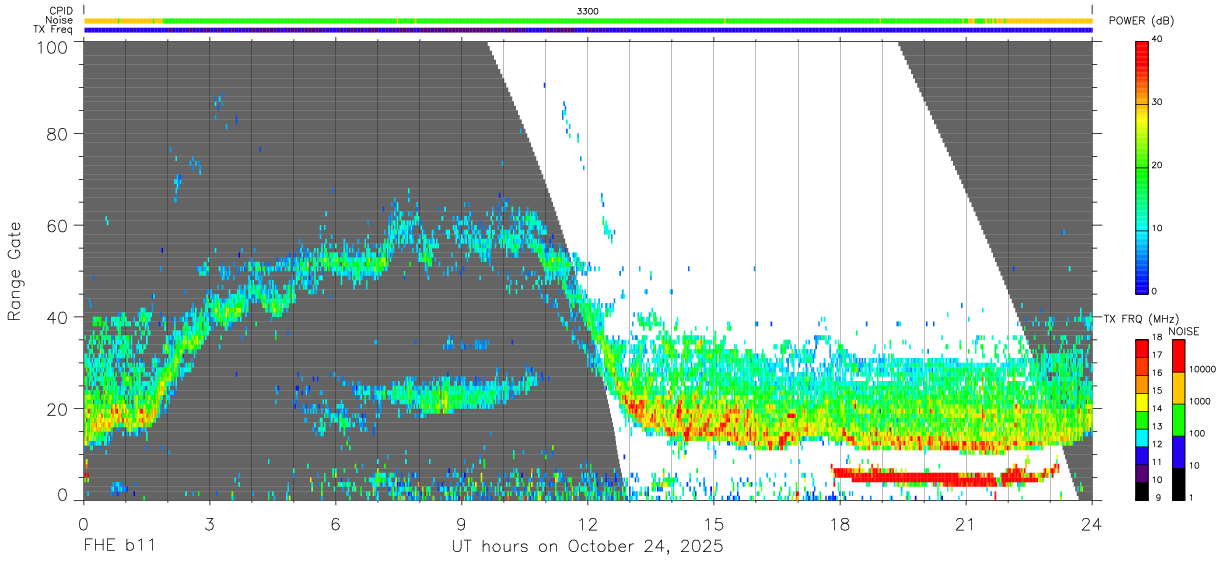Click the 10000 noise scale label

[1201, 369]
